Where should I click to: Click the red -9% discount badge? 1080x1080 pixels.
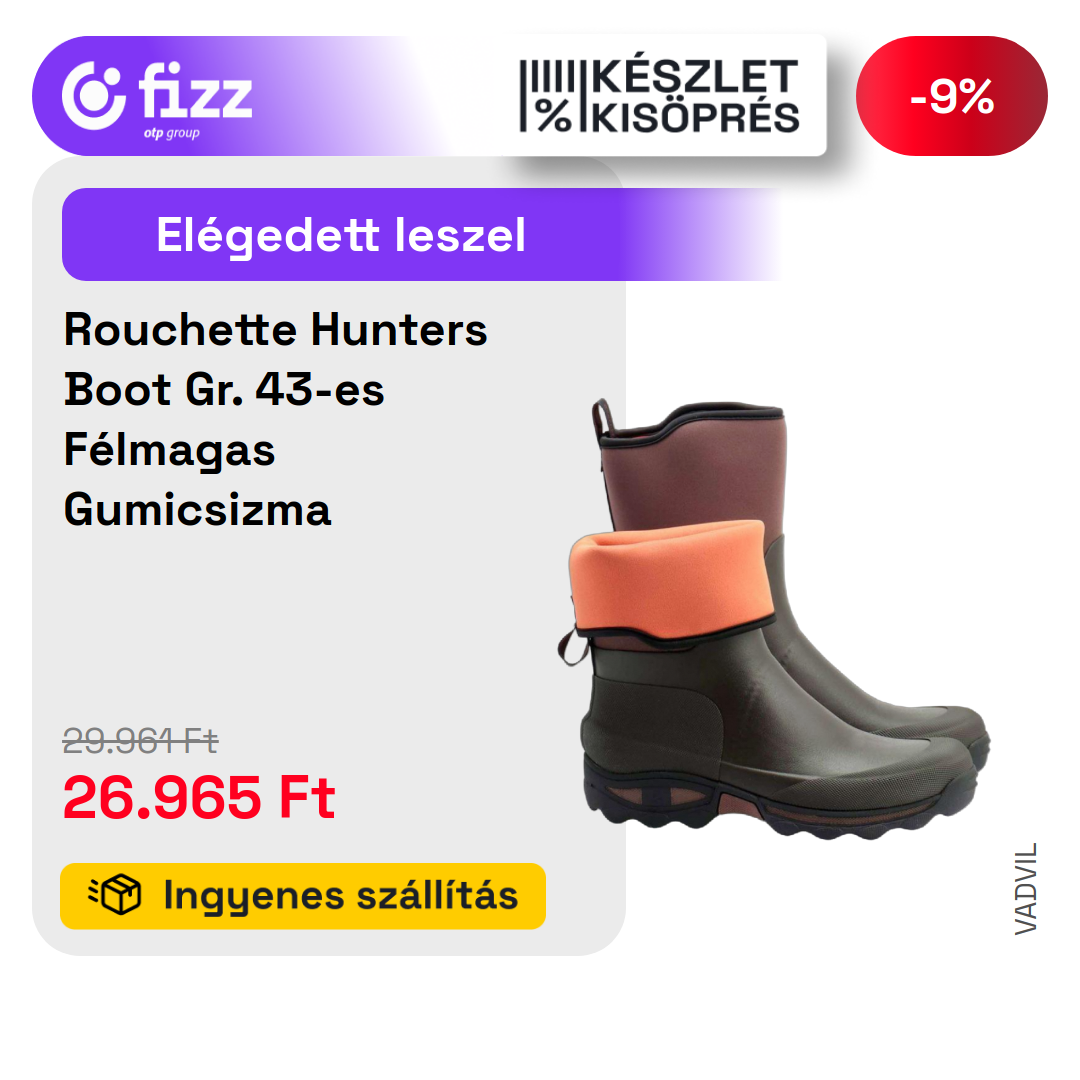951,96
